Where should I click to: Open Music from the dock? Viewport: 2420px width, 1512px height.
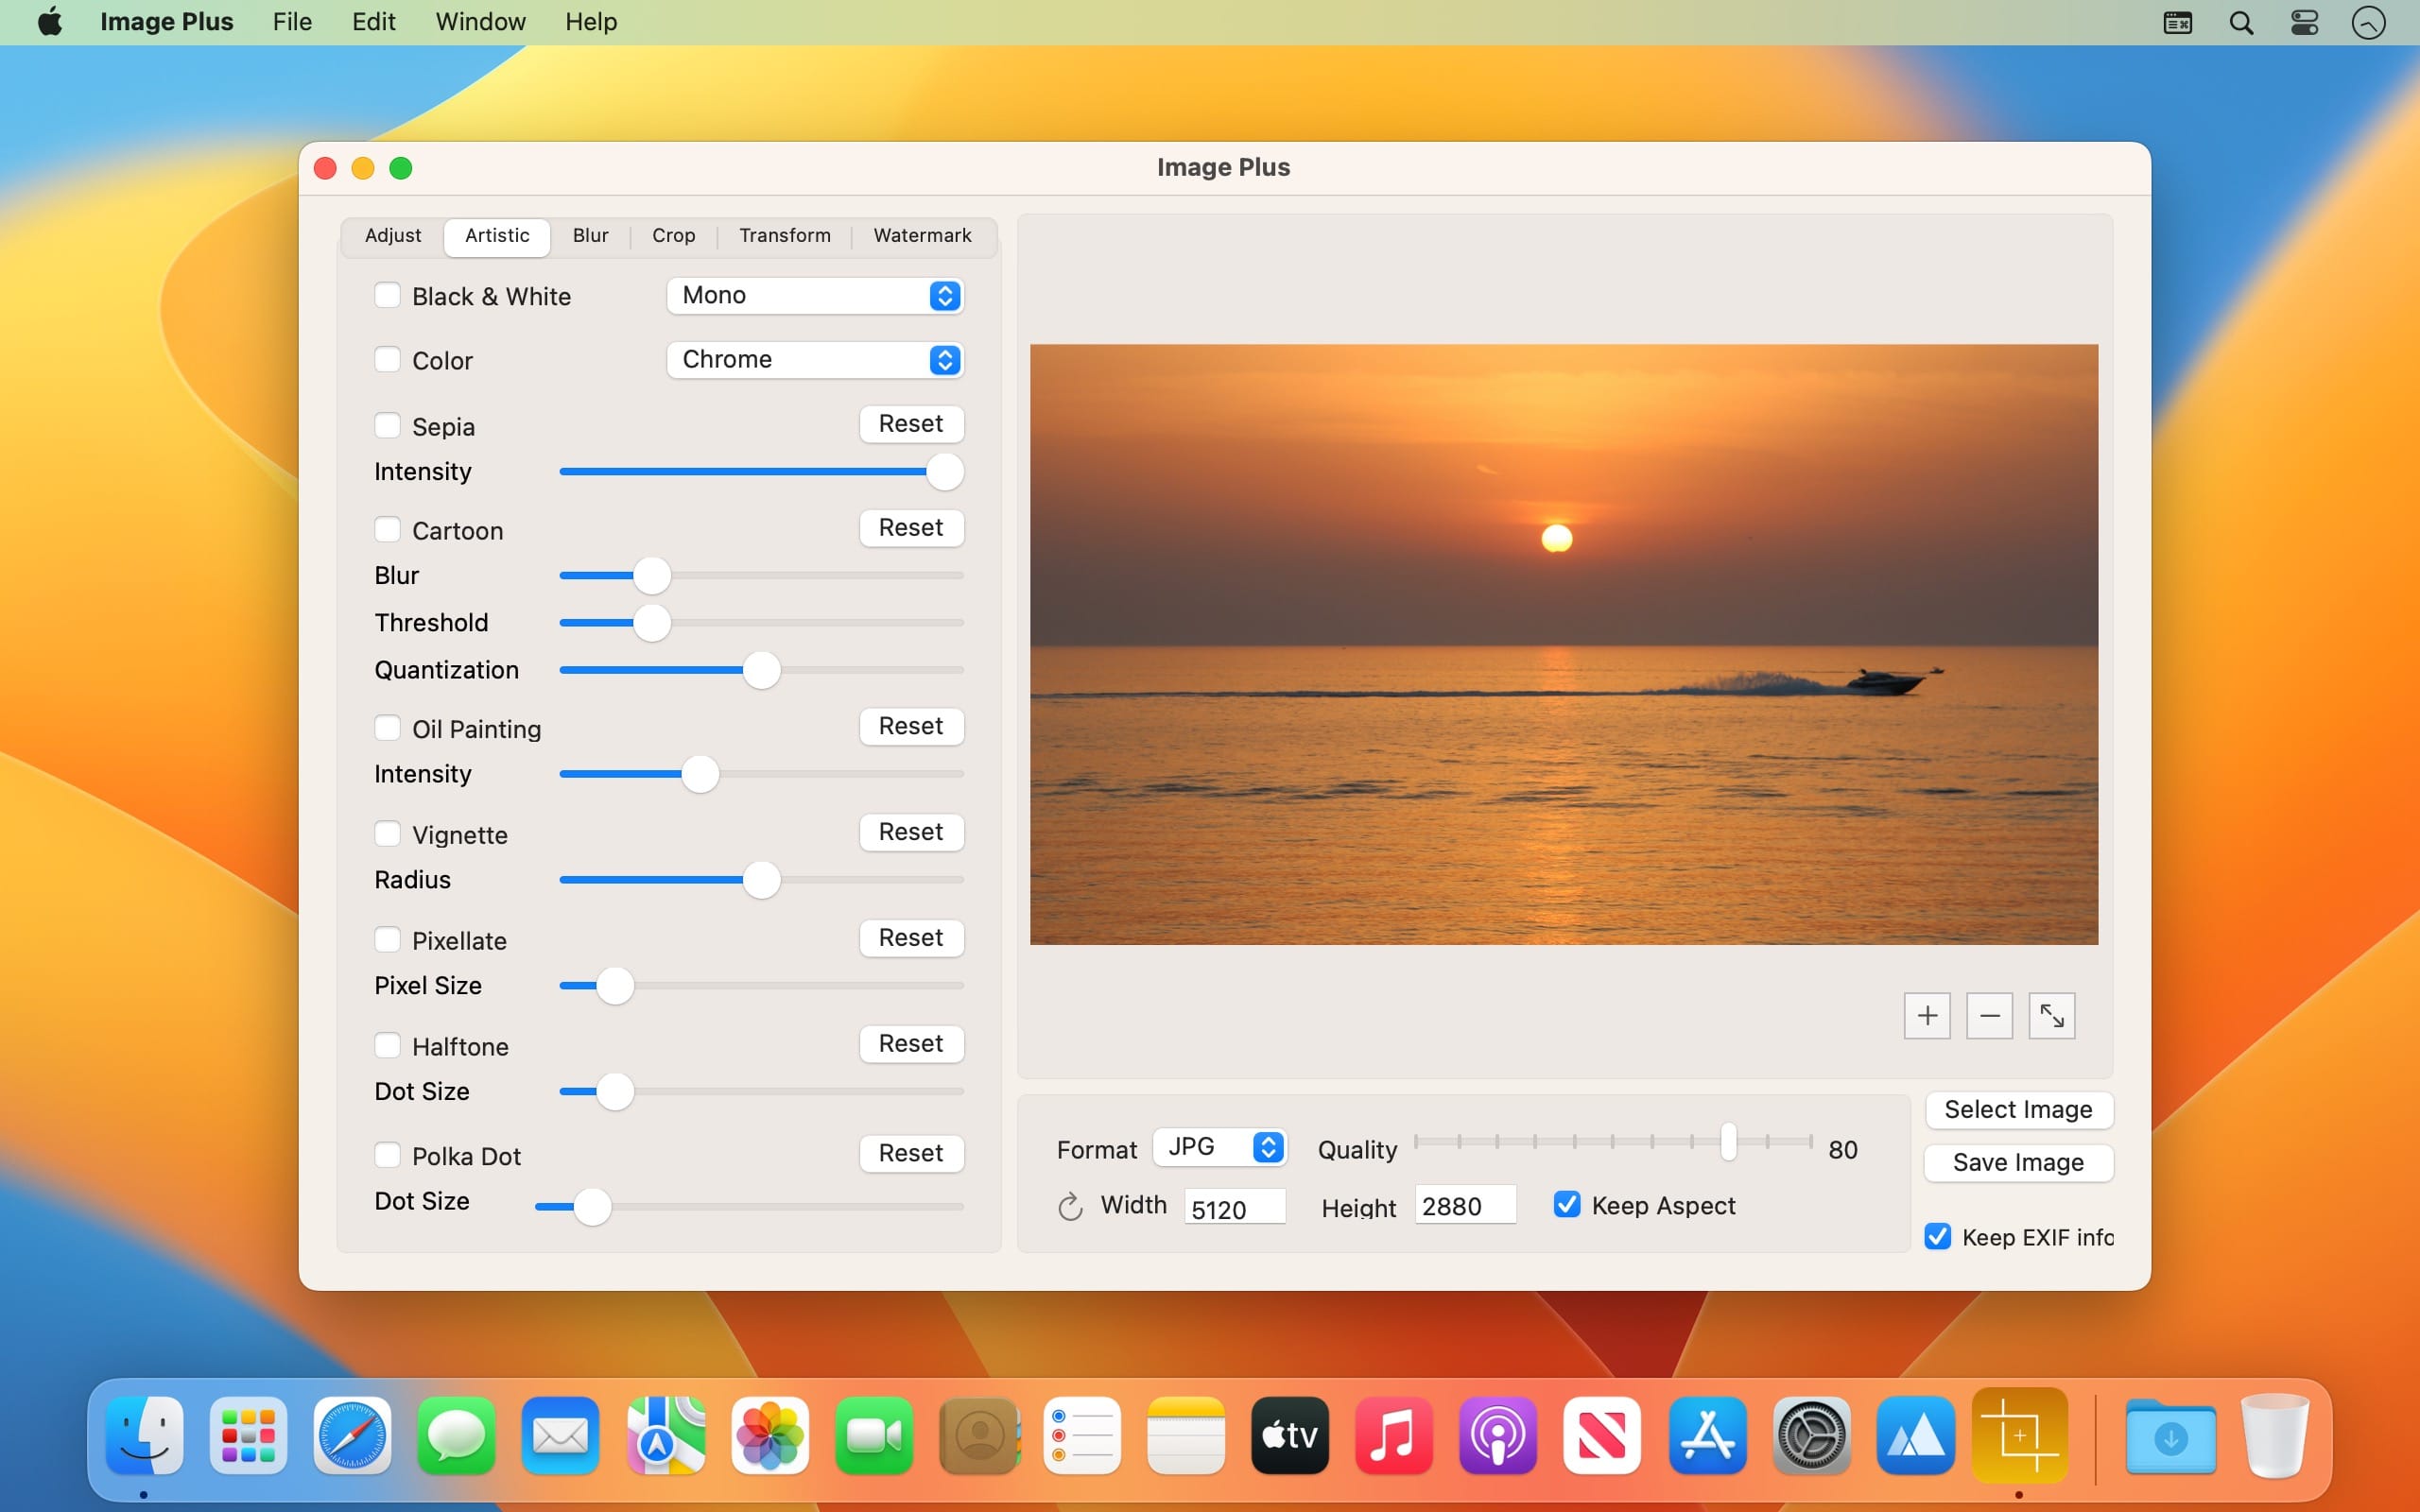pos(1394,1436)
